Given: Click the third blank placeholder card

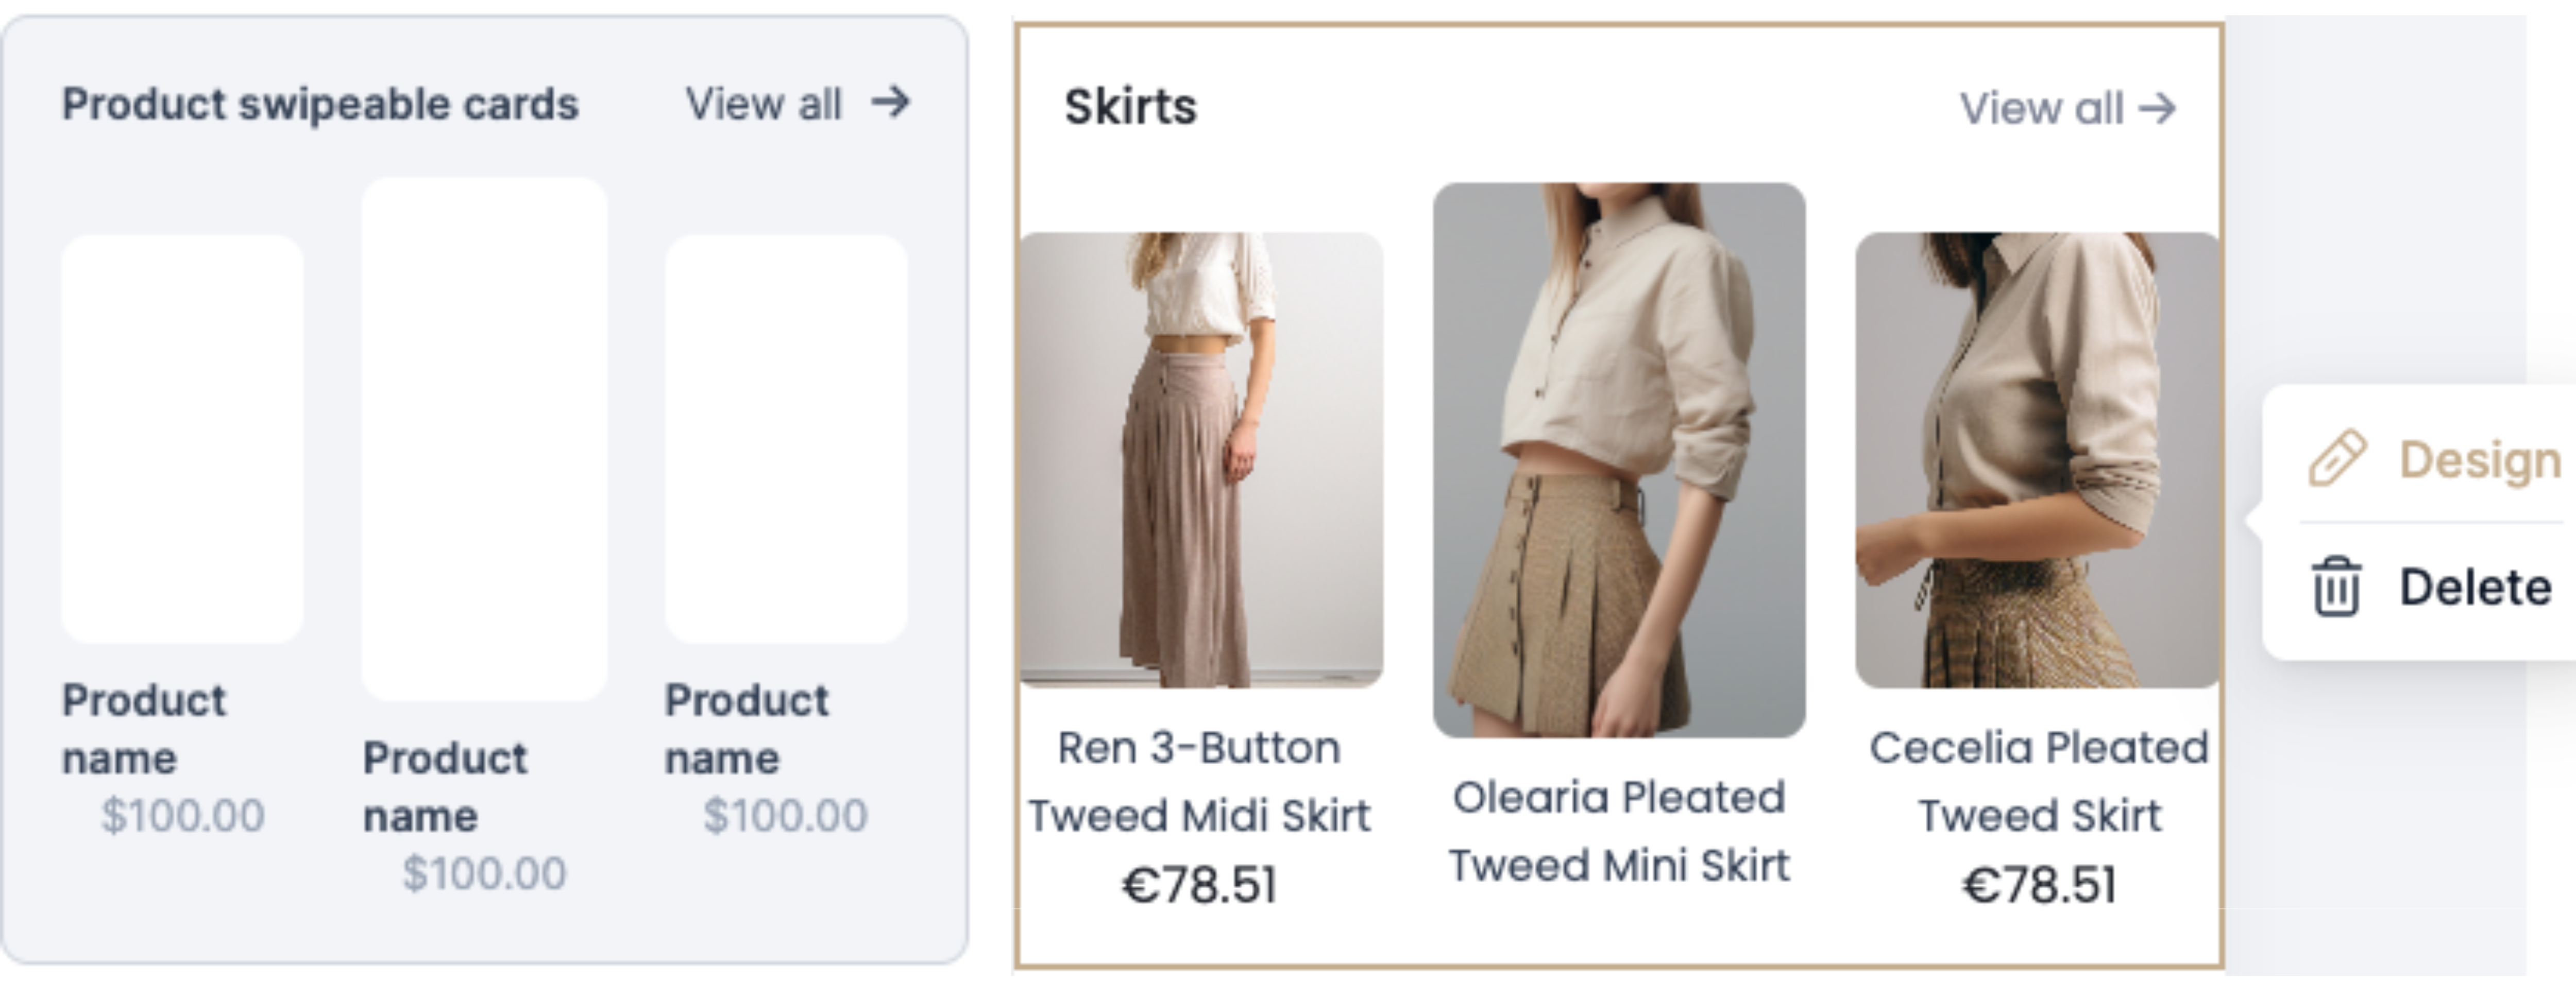Looking at the screenshot, I should (x=786, y=438).
